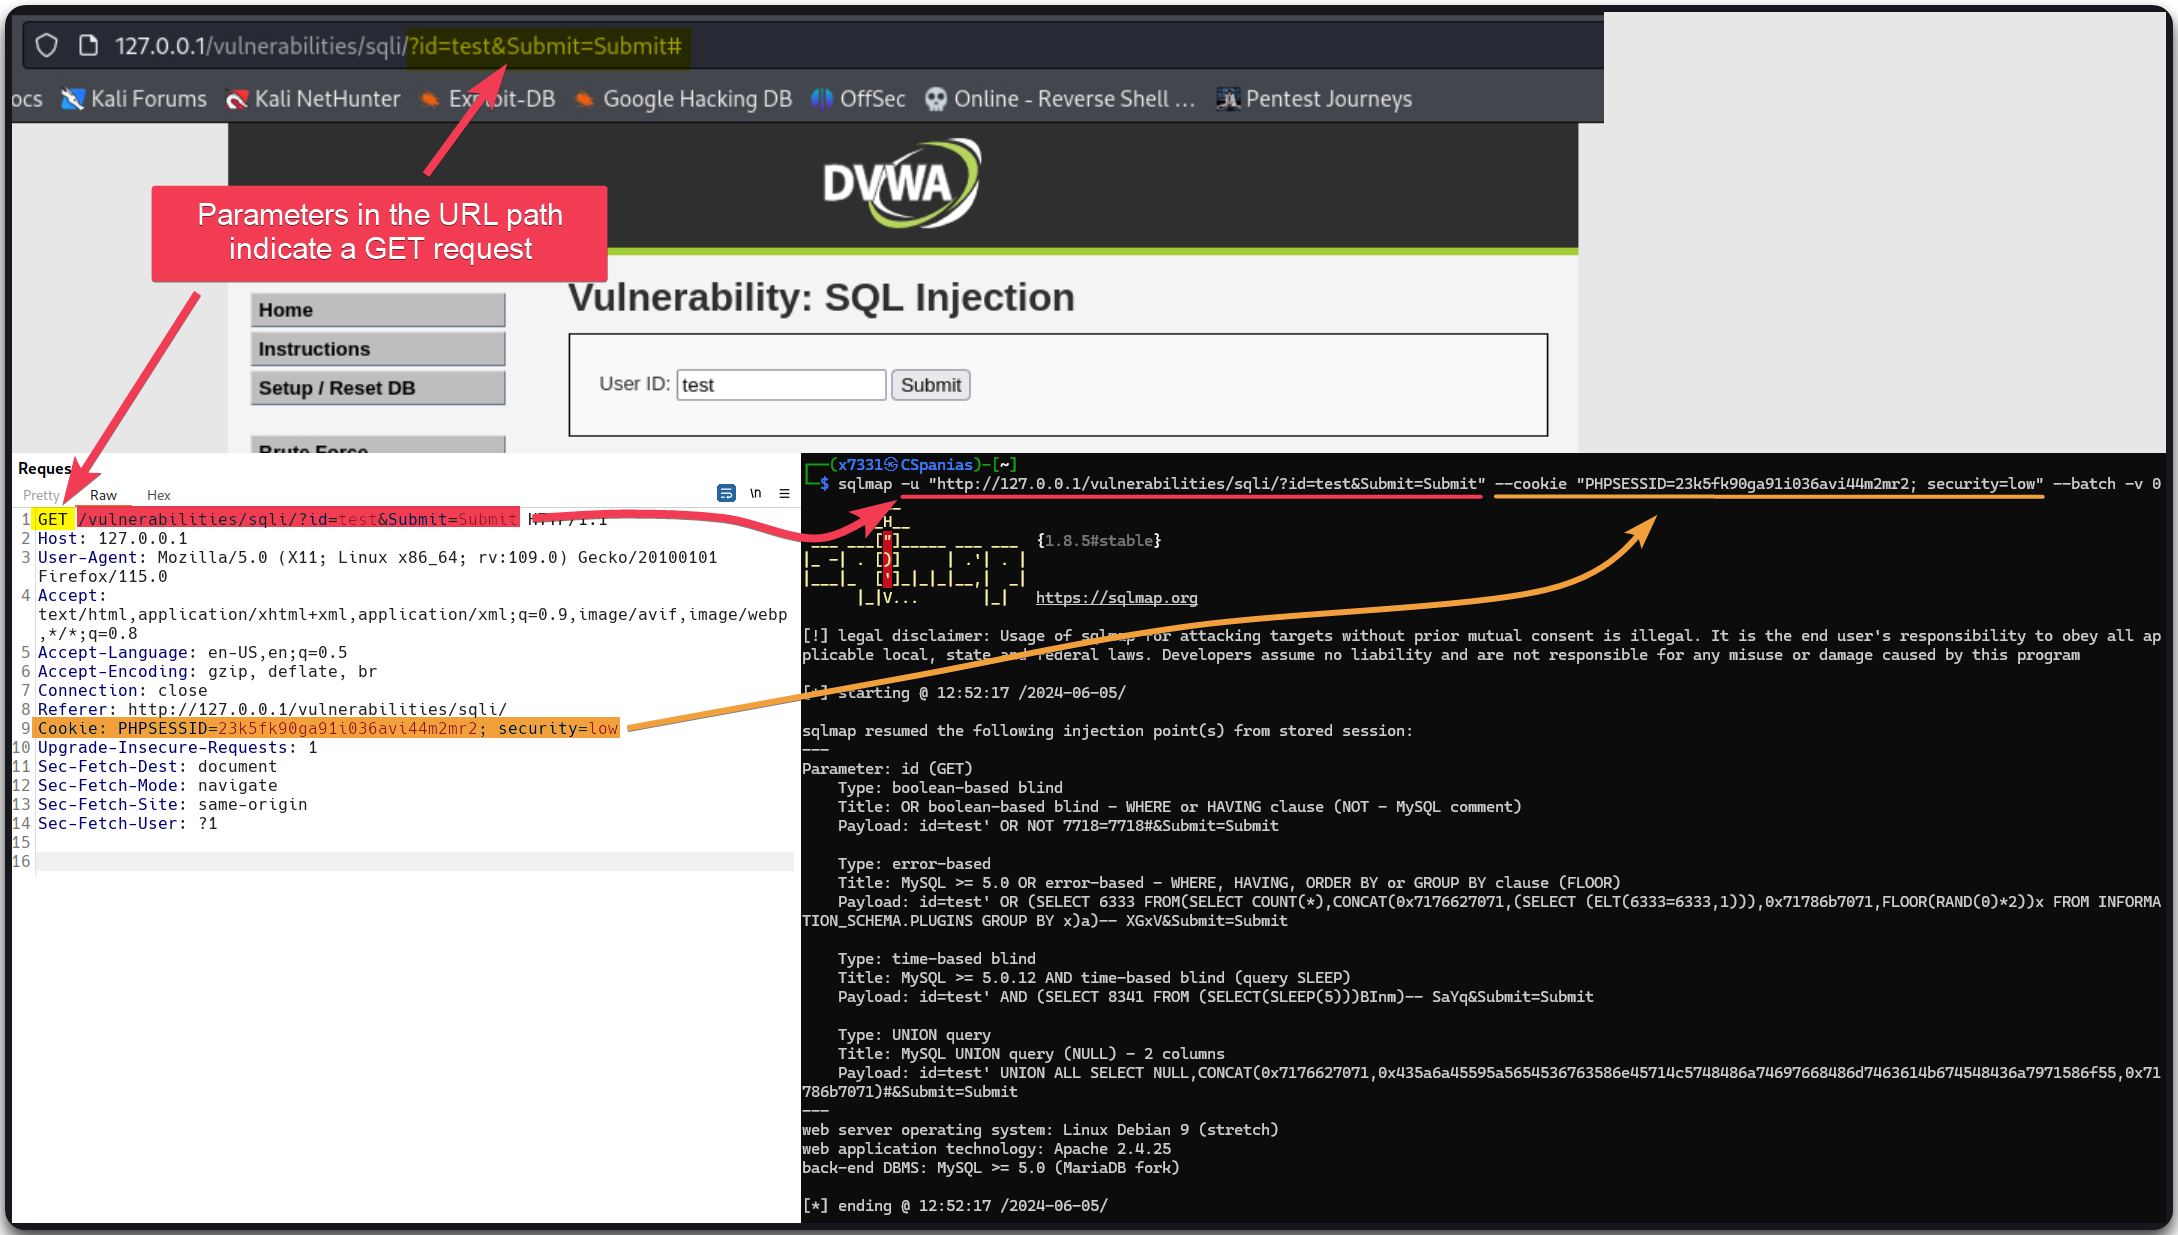Click the Sec-Fetch-Dest: document line
This screenshot has height=1235, width=2178.
pos(157,766)
